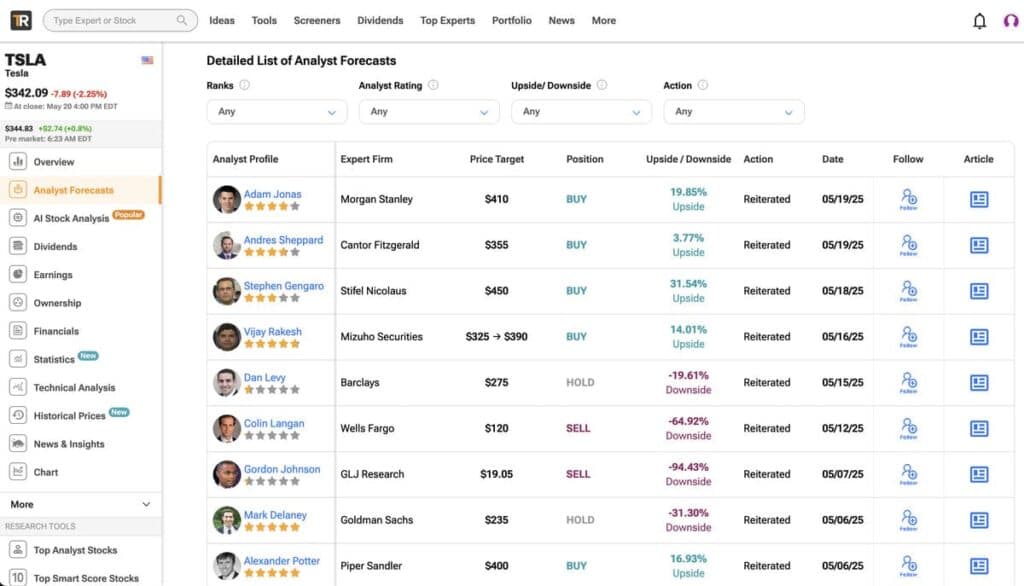Click the Analyst Rating info icon

tap(433, 85)
